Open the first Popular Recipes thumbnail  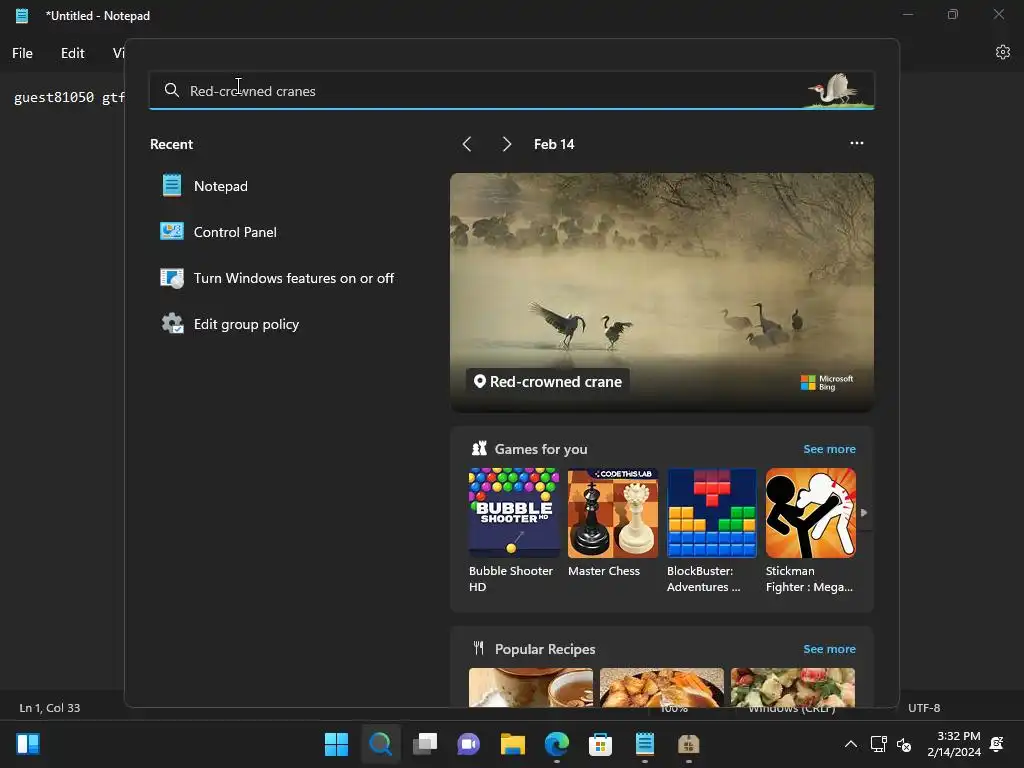[x=531, y=687]
